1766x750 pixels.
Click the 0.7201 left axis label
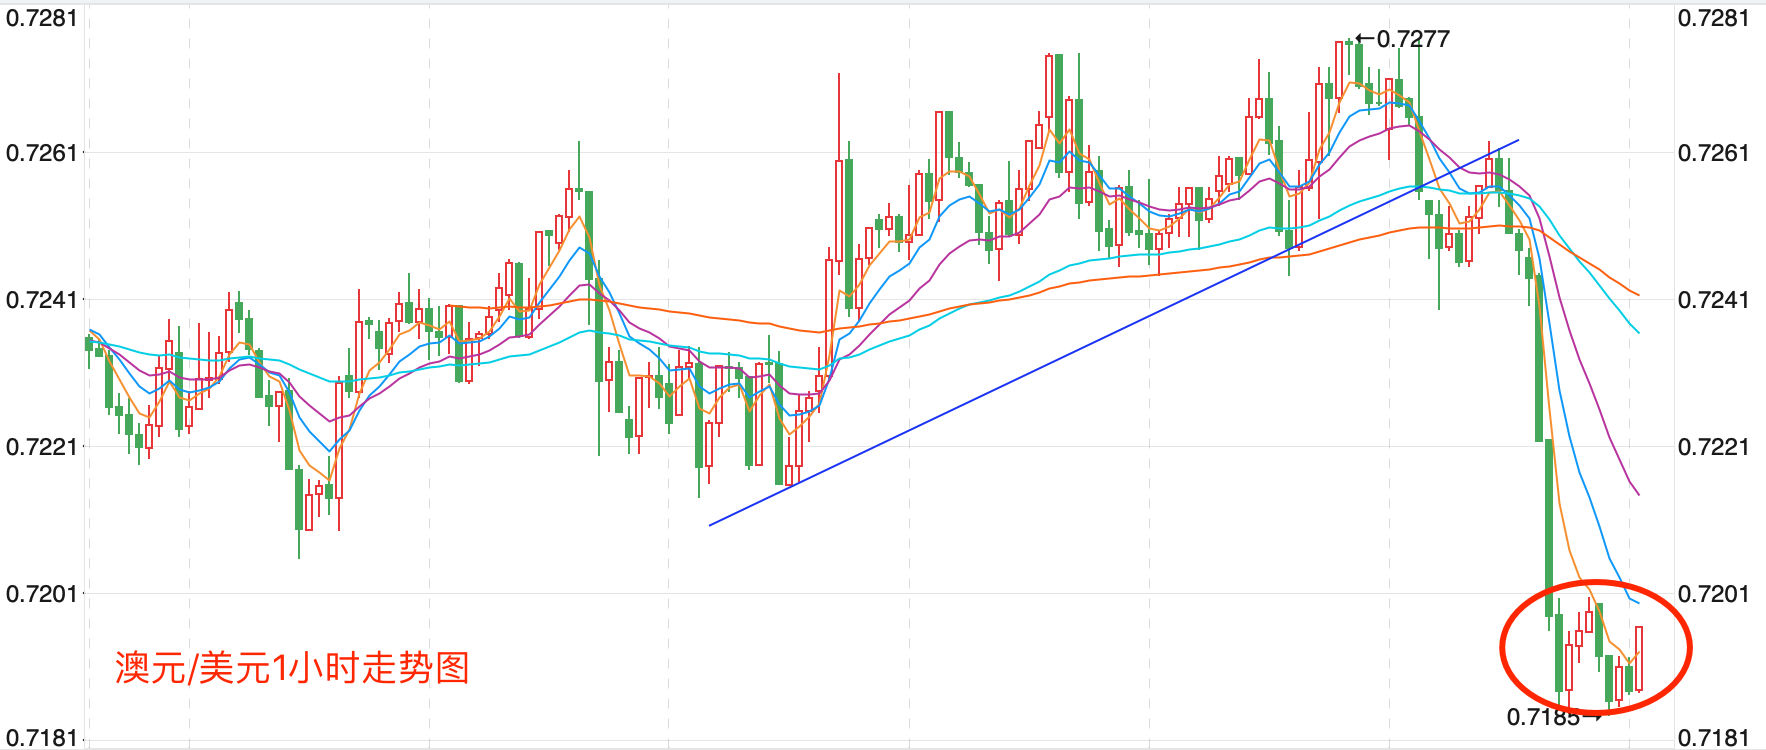(x=41, y=594)
